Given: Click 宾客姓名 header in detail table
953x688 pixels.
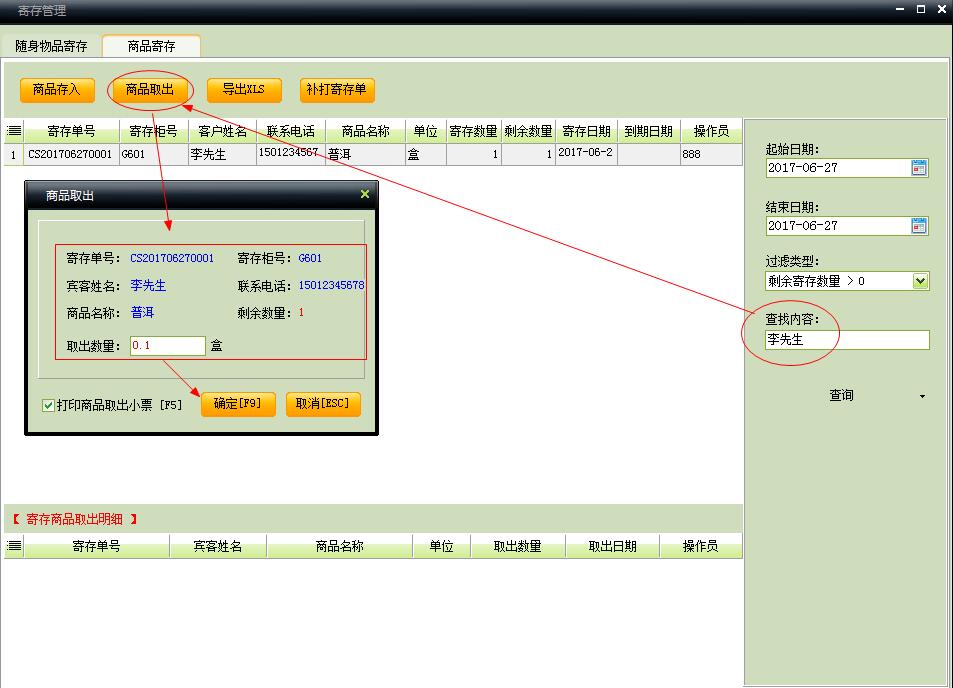Looking at the screenshot, I should pos(218,546).
